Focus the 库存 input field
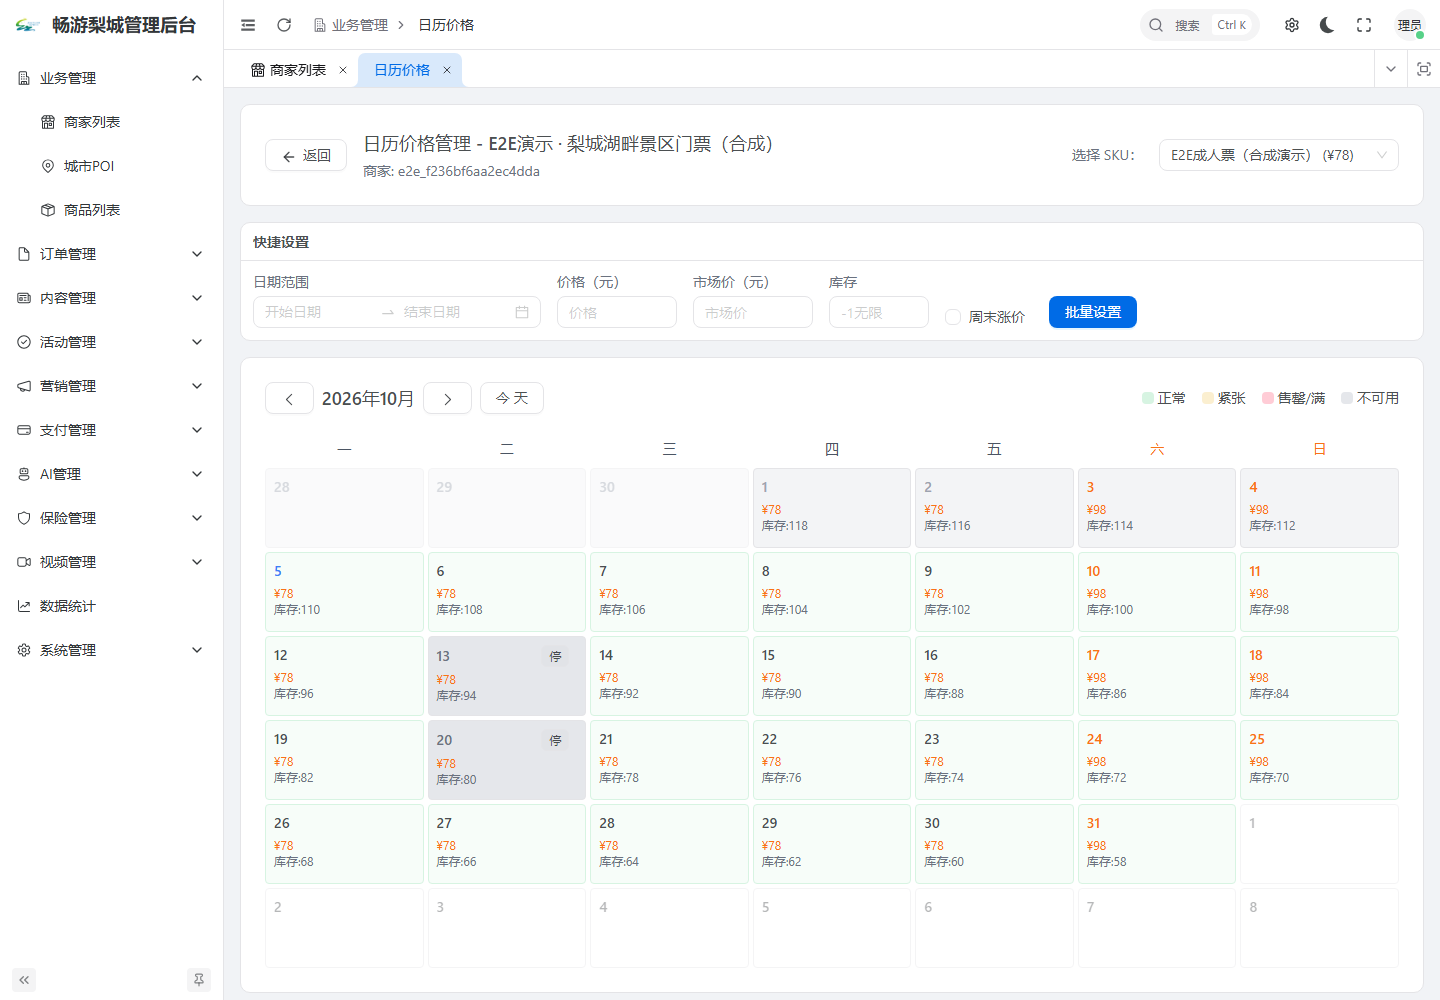 point(879,312)
